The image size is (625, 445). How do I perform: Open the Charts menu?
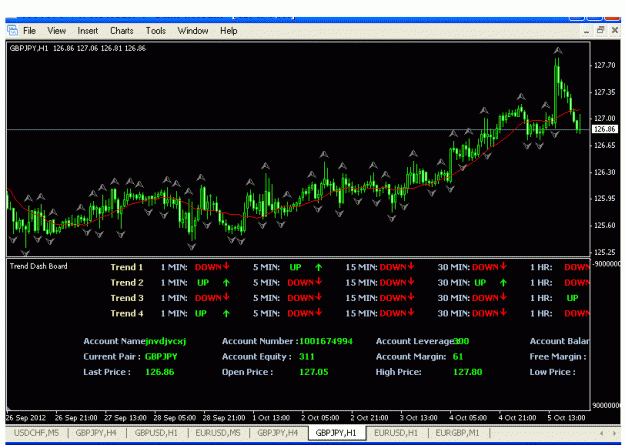122,31
